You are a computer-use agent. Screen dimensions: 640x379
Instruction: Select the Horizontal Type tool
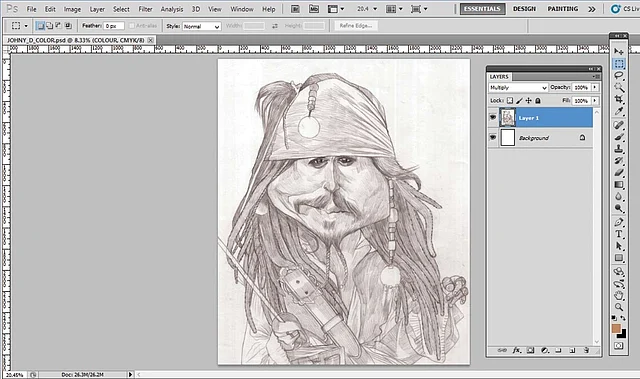[619, 234]
